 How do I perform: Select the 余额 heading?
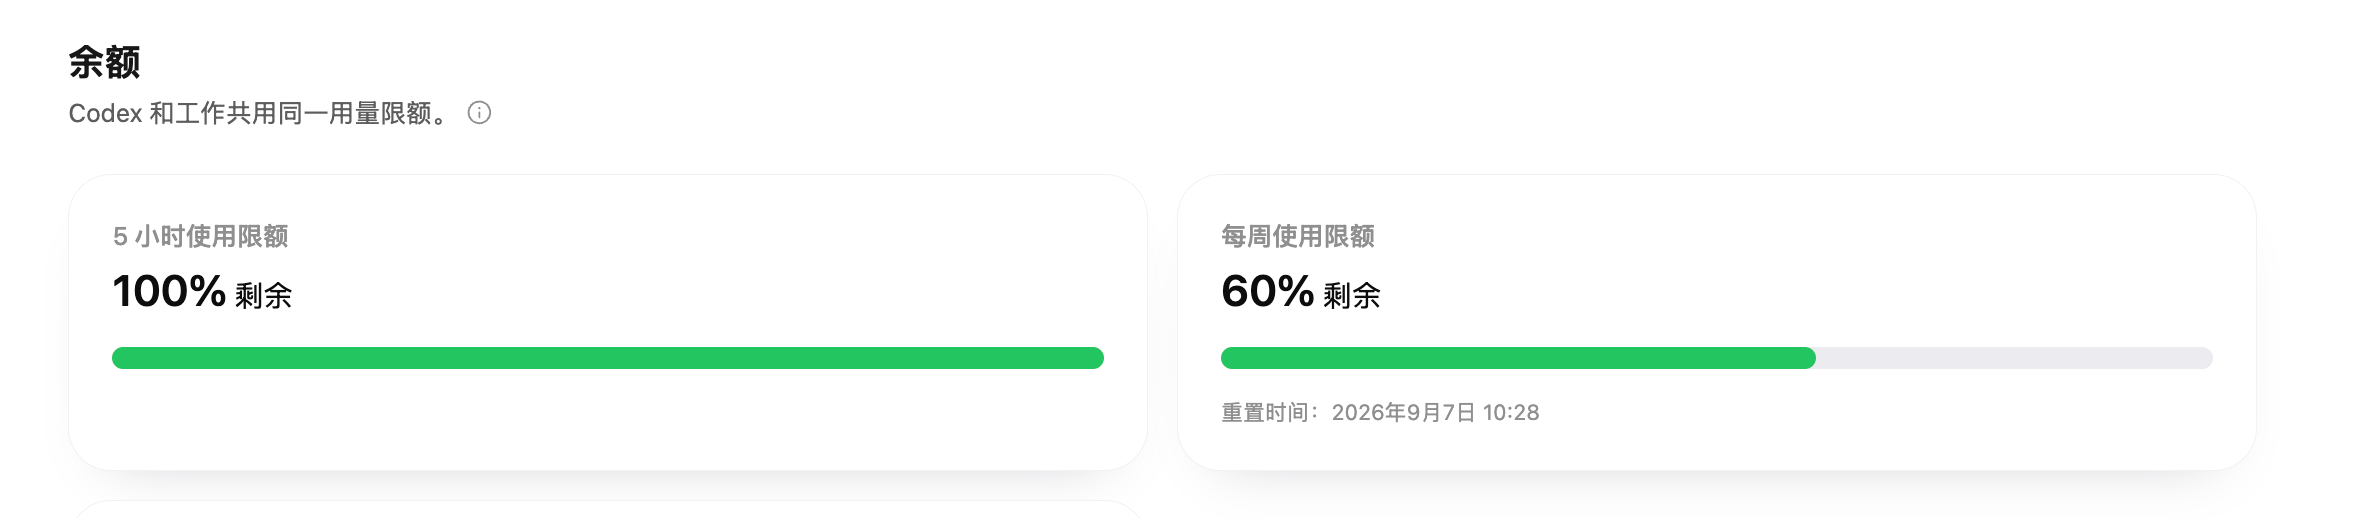(105, 62)
